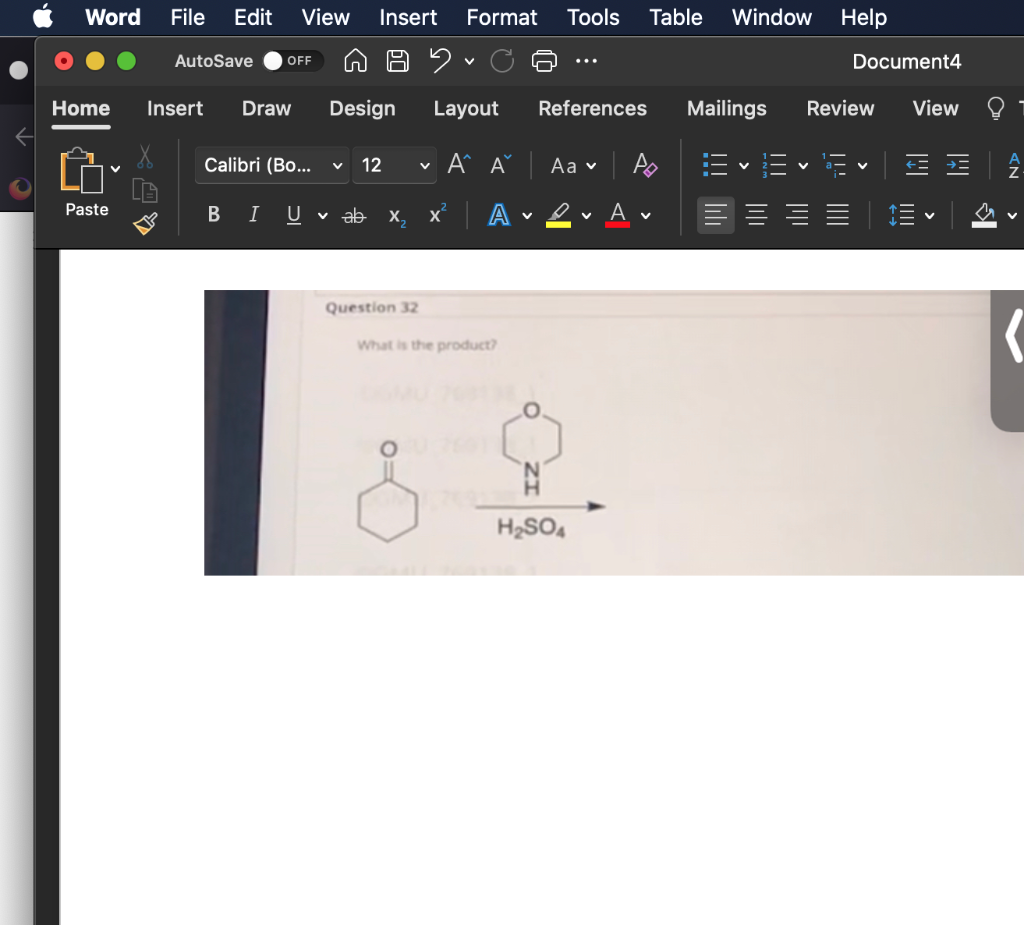Image resolution: width=1024 pixels, height=925 pixels.
Task: Open the Tools menu in menu bar
Action: pos(593,17)
